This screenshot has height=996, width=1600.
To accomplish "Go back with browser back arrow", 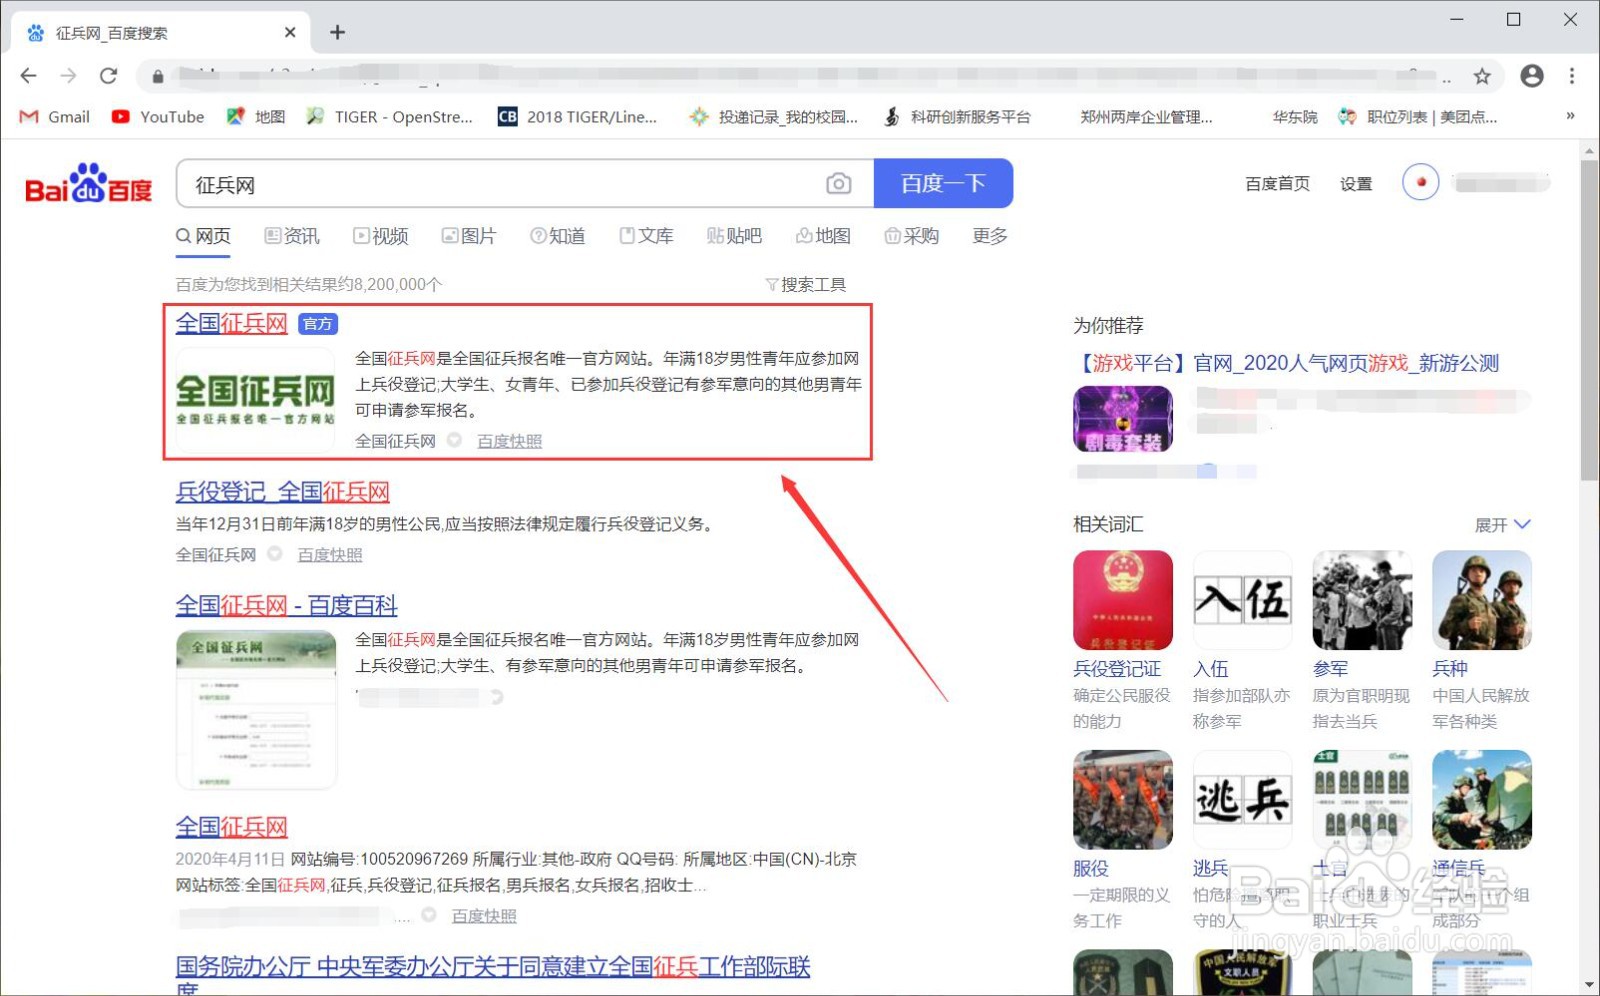I will point(28,76).
